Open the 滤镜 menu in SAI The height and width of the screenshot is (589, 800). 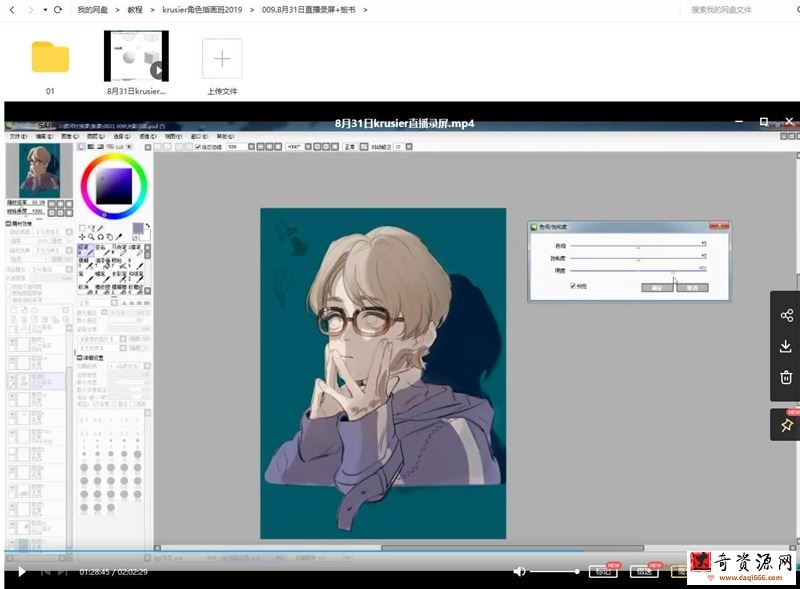pos(147,136)
